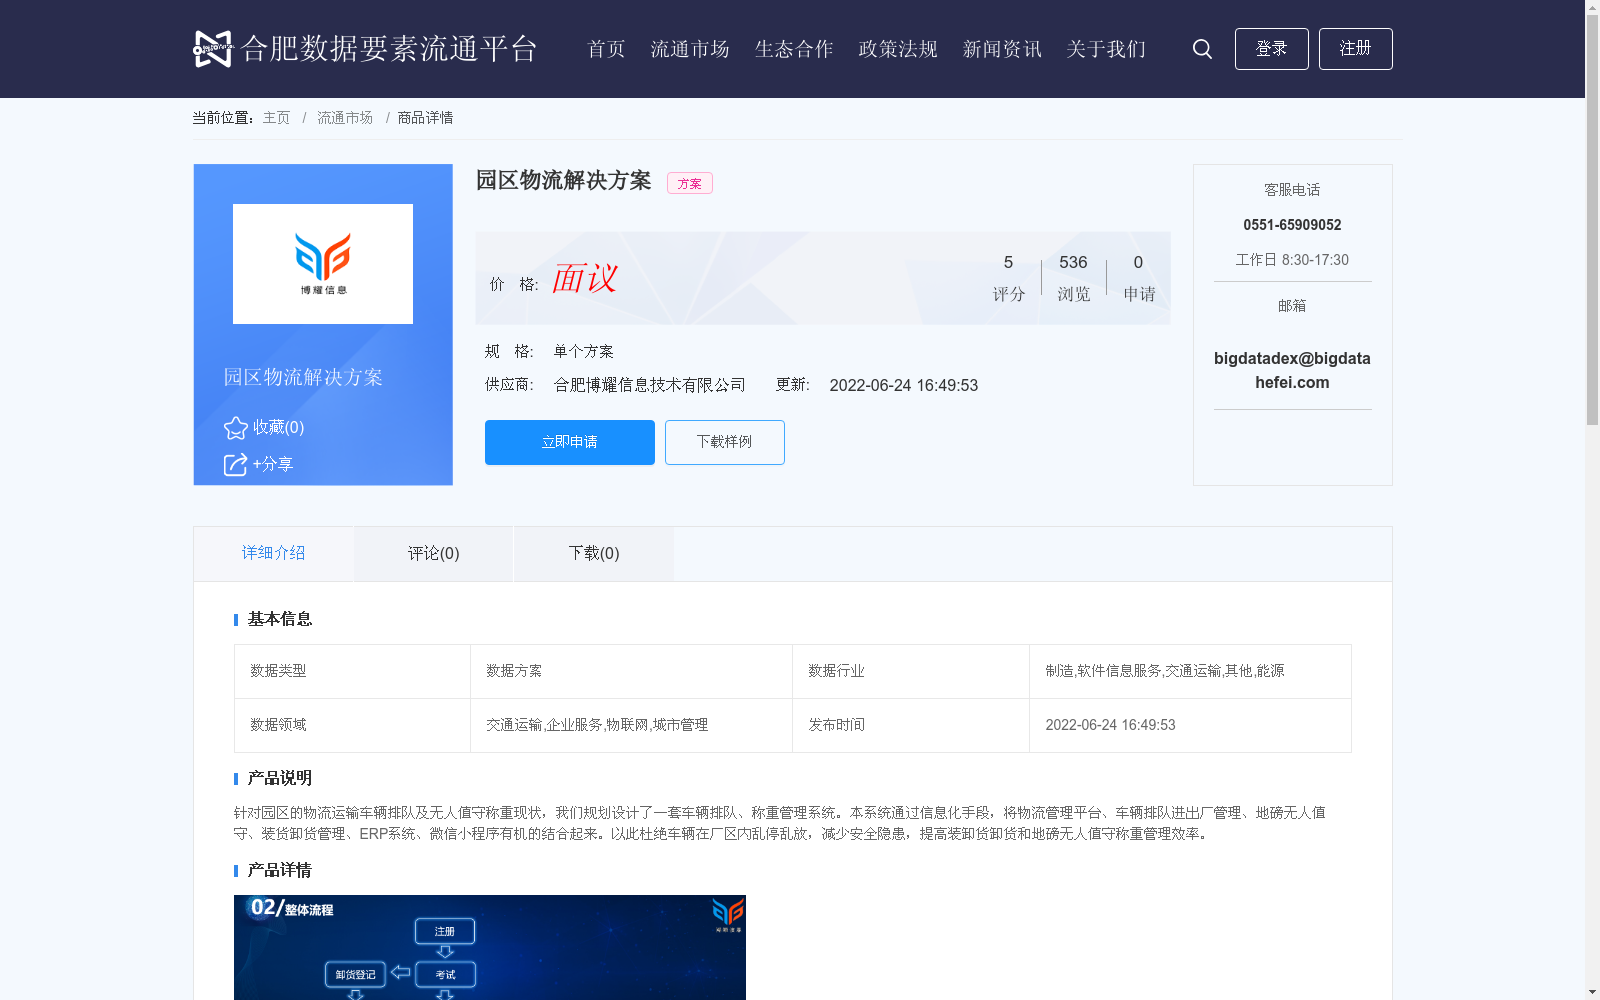The image size is (1600, 1000).
Task: Click the 注册 button
Action: 1356,49
